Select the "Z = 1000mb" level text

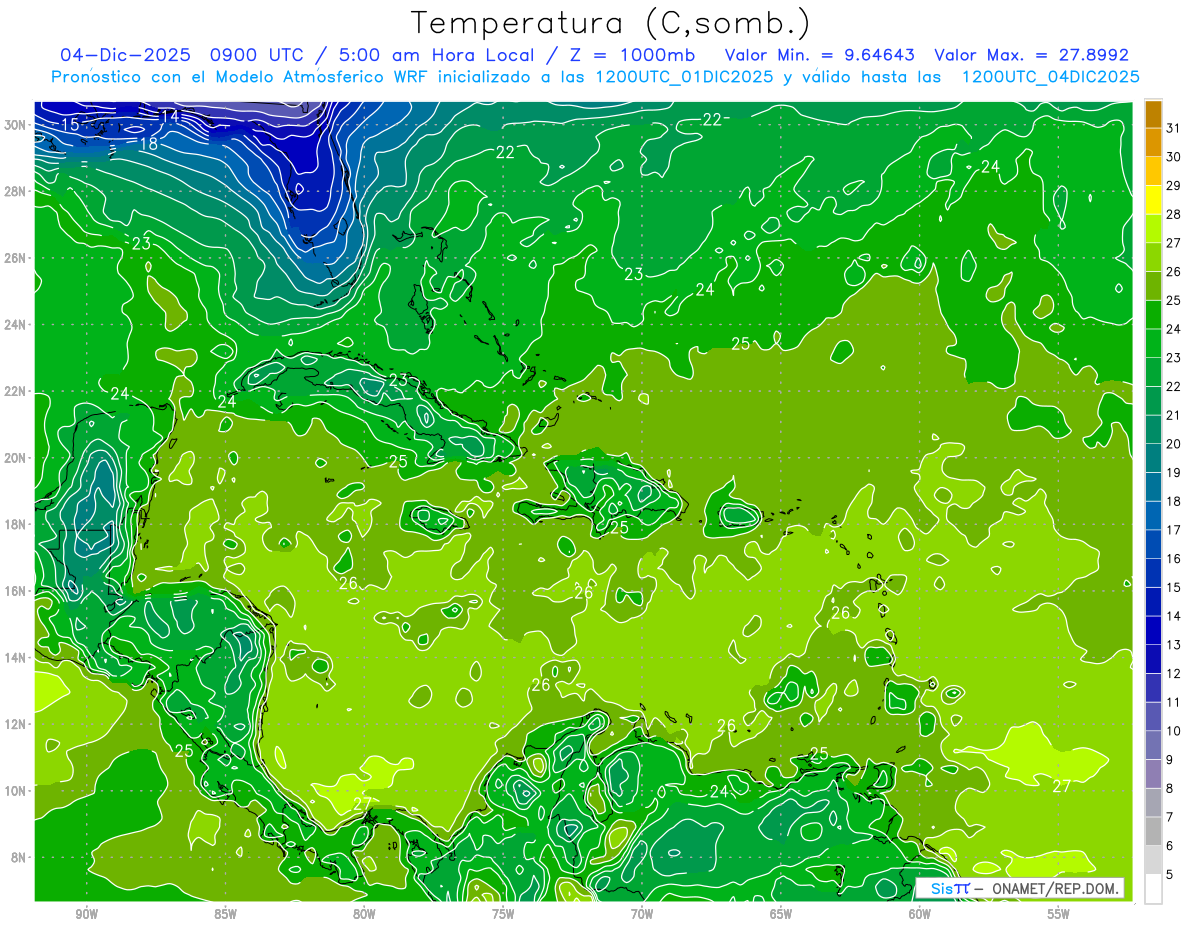631,55
